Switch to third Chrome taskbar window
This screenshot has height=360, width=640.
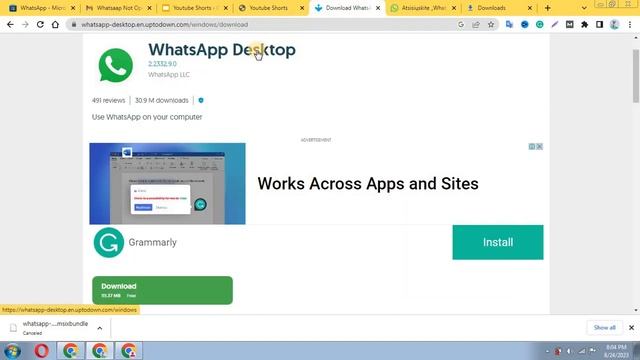(129, 351)
